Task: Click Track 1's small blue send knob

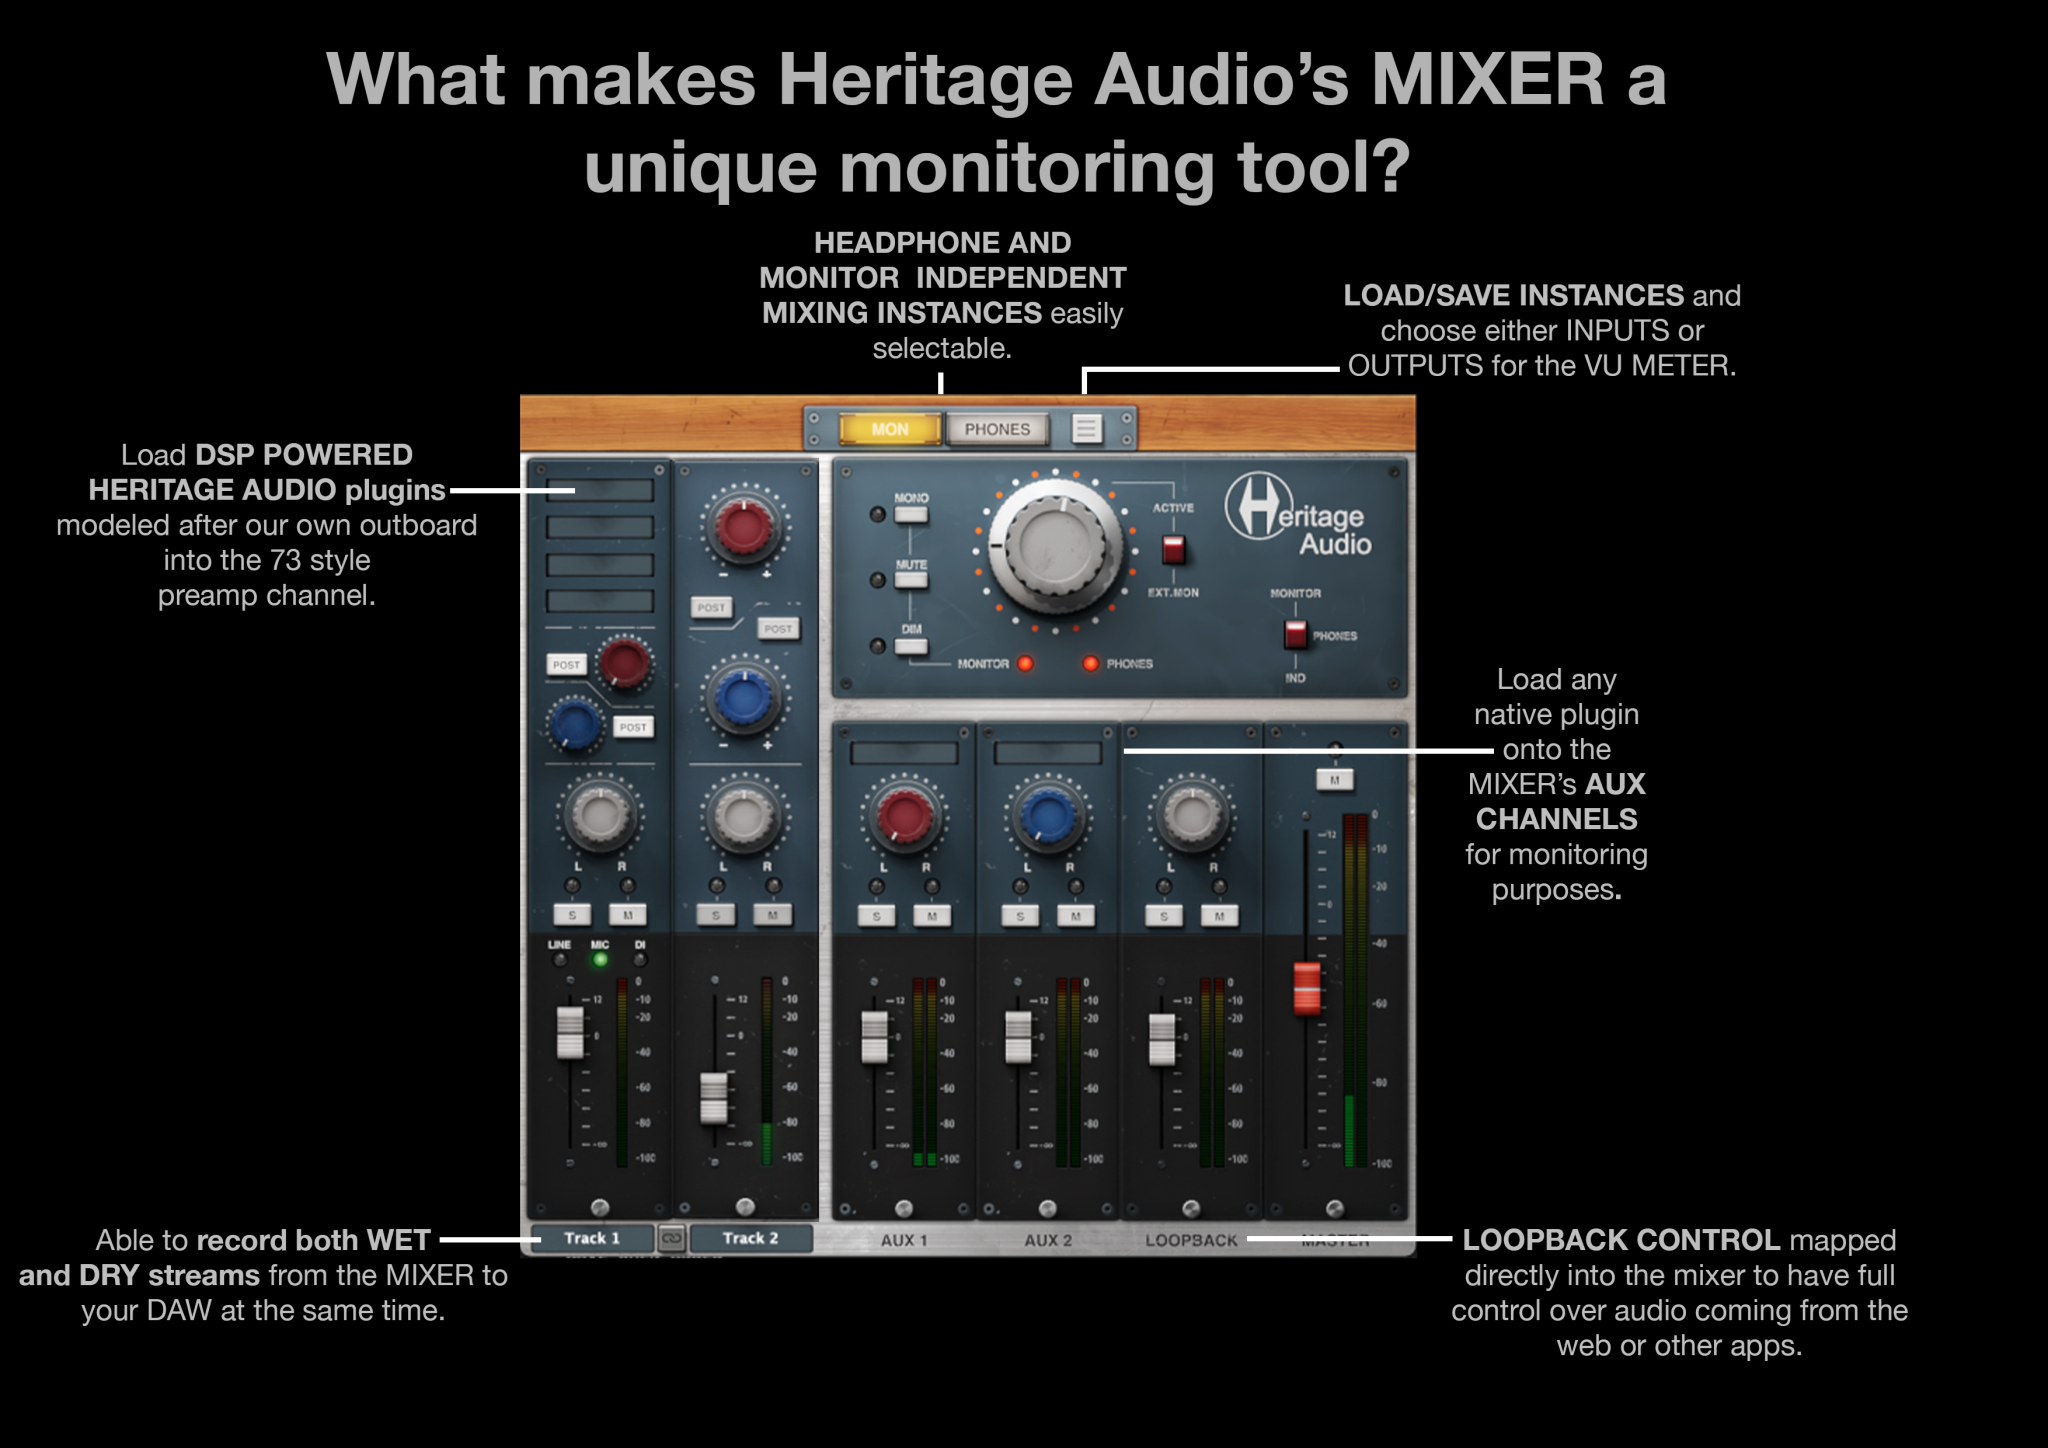Action: 575,724
